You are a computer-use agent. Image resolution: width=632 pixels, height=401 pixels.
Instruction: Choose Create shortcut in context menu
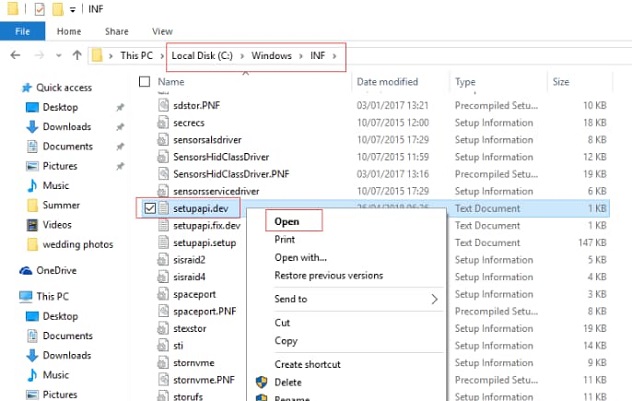click(308, 364)
